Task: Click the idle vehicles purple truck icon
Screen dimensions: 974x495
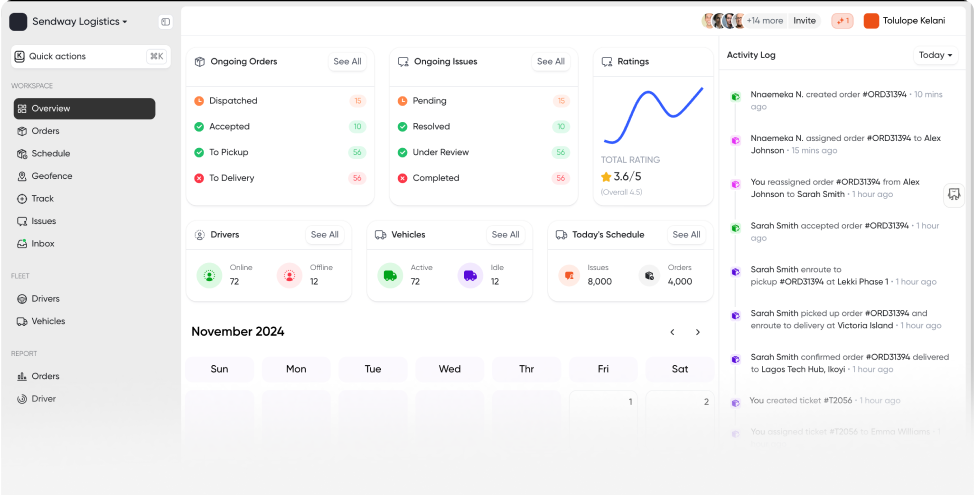Action: coord(470,275)
